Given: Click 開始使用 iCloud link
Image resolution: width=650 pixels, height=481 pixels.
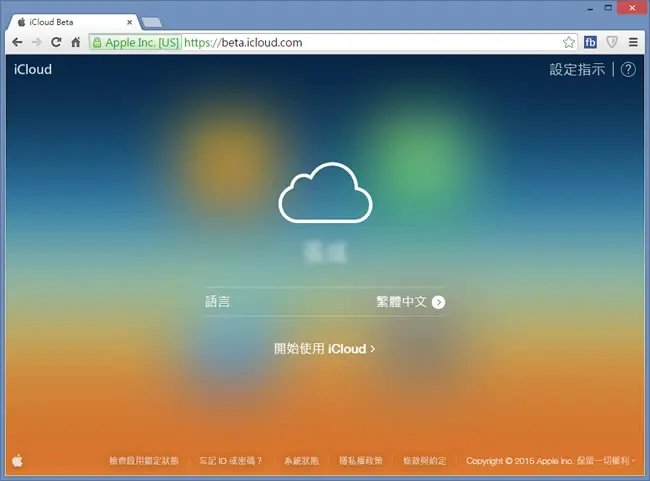Looking at the screenshot, I should (x=325, y=349).
